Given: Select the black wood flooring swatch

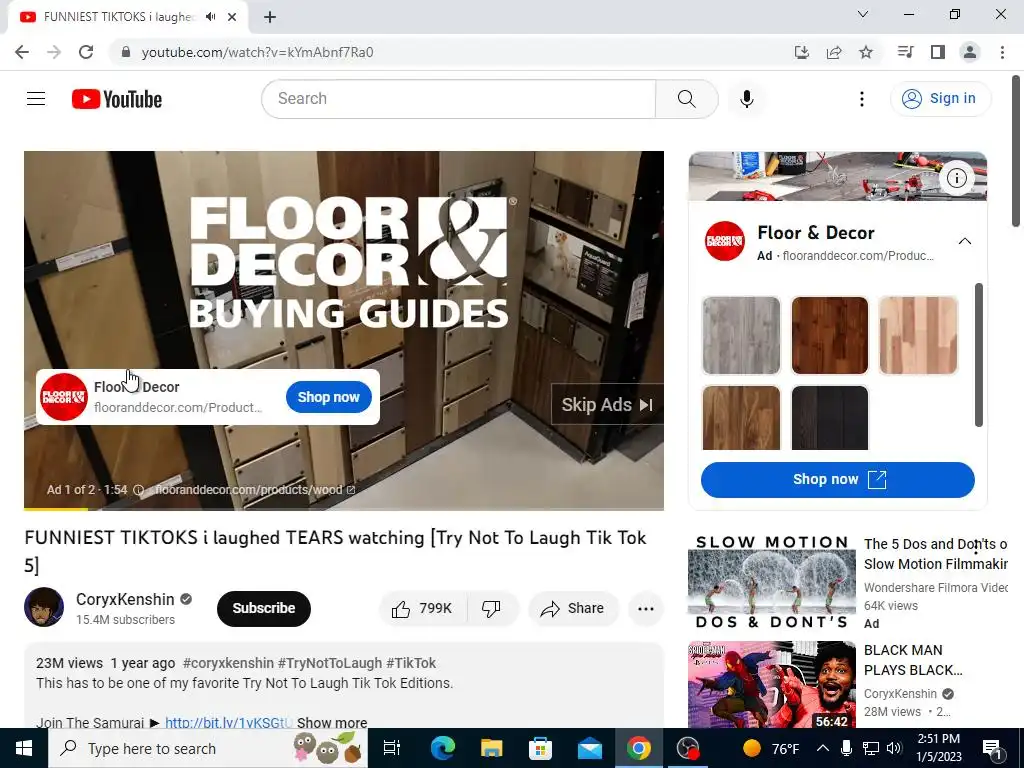Looking at the screenshot, I should 830,418.
